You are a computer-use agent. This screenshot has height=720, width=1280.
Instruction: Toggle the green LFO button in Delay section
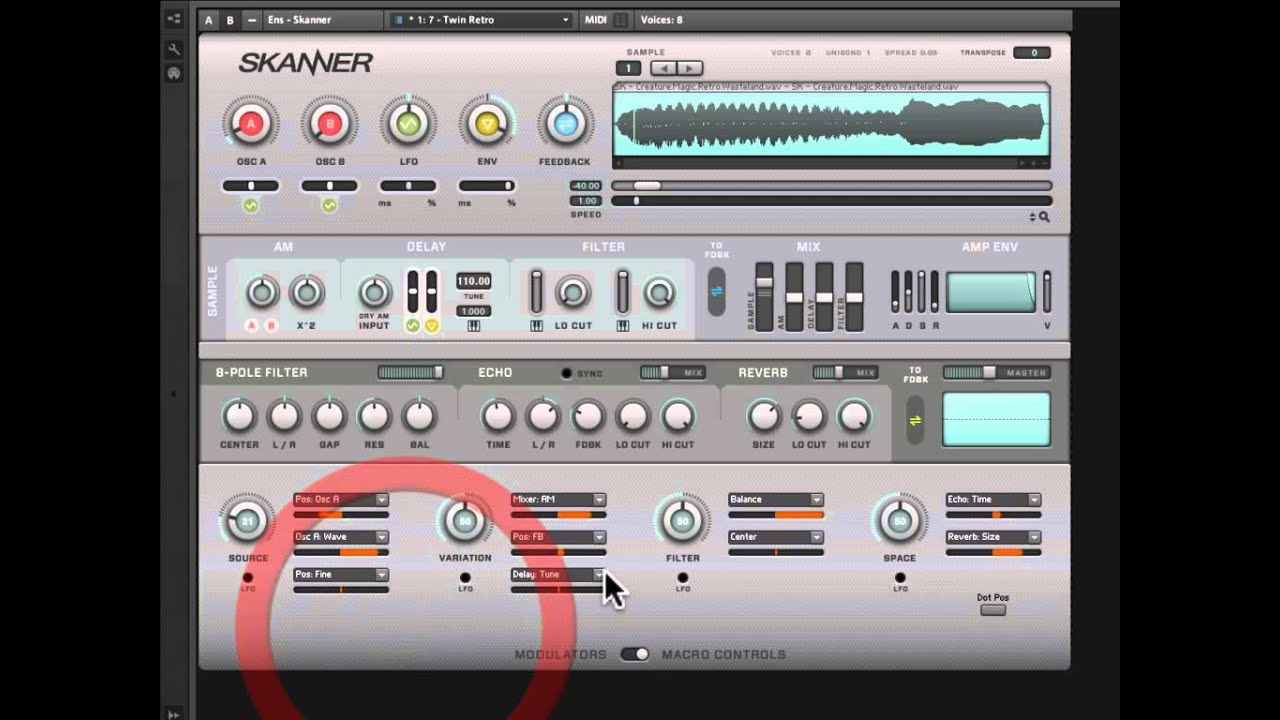(412, 326)
